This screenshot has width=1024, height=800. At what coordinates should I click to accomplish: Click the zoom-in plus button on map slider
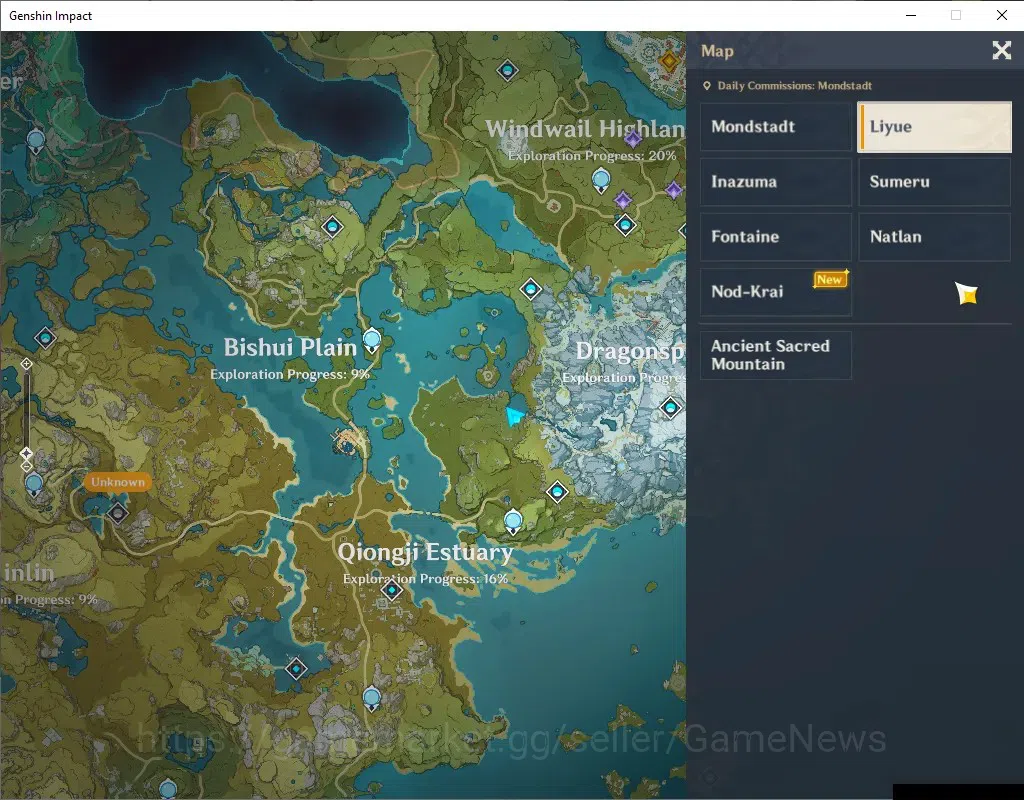(26, 364)
